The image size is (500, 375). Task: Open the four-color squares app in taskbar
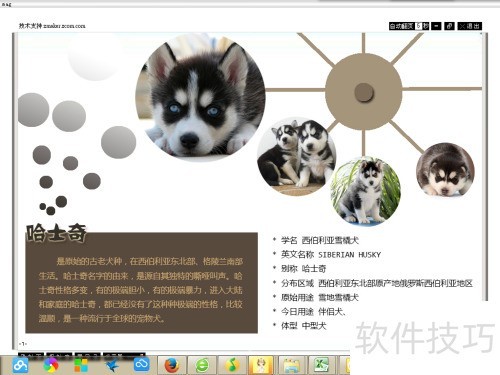81,365
